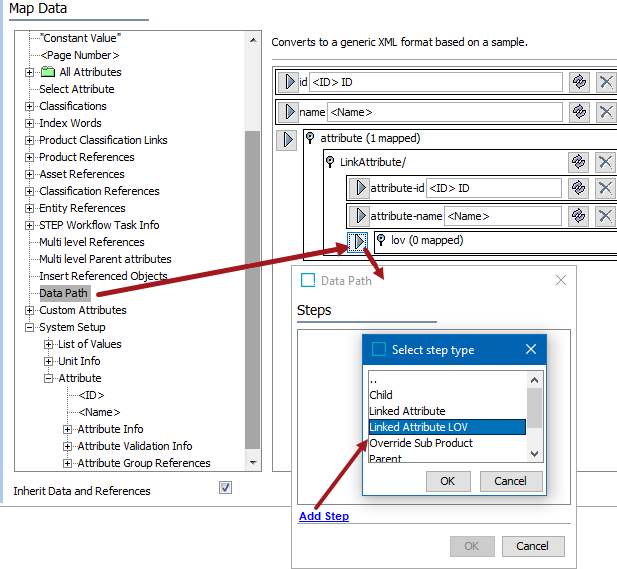Image resolution: width=617 pixels, height=569 pixels.
Task: Click the map arrow button for id row
Action: pyautogui.click(x=289, y=82)
